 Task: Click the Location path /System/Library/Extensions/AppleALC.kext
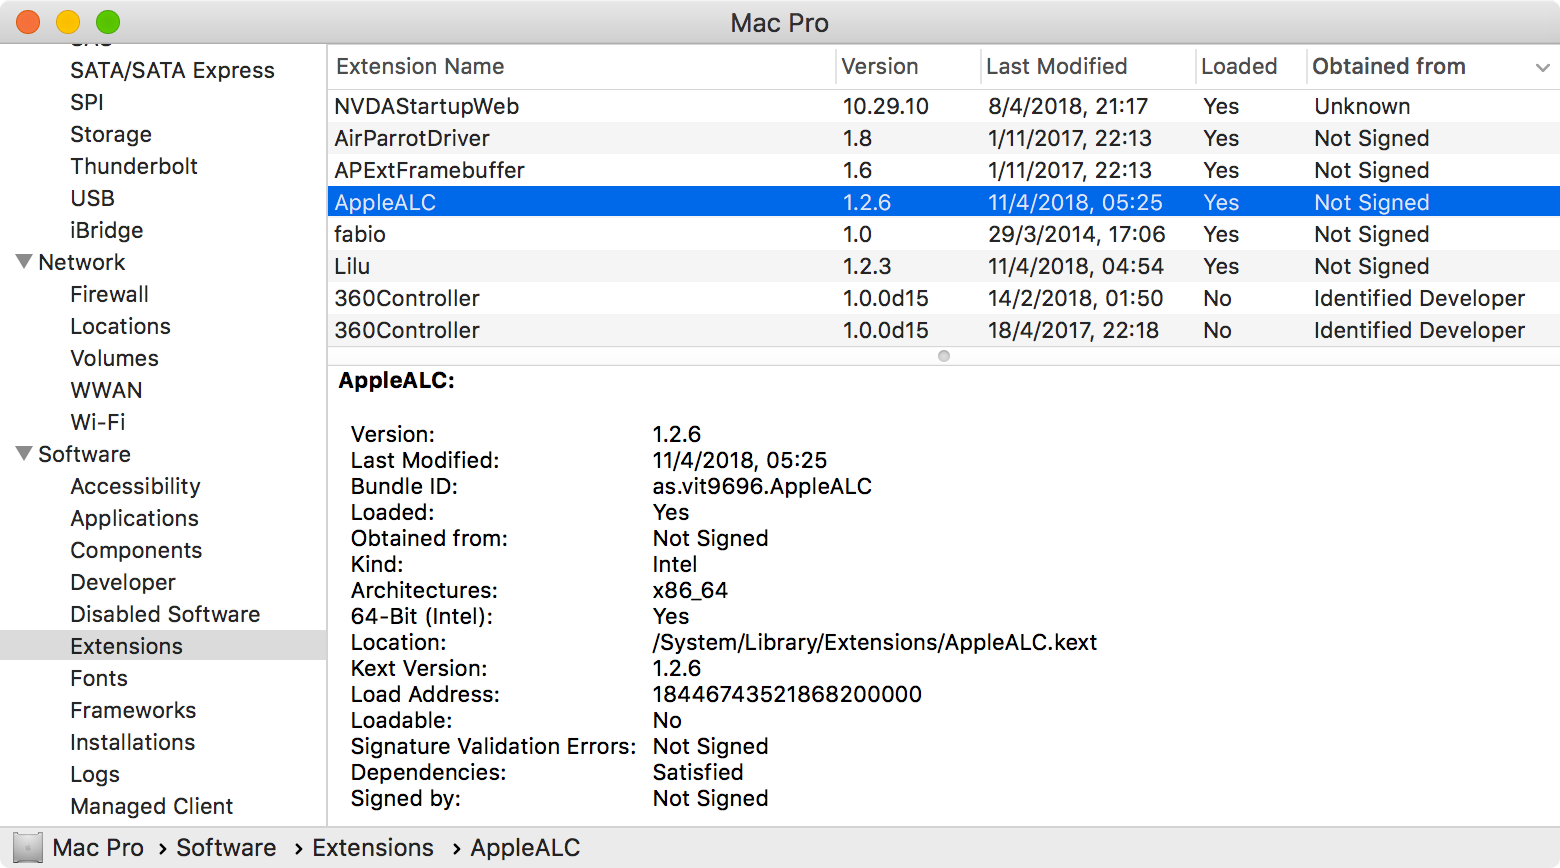coord(875,642)
